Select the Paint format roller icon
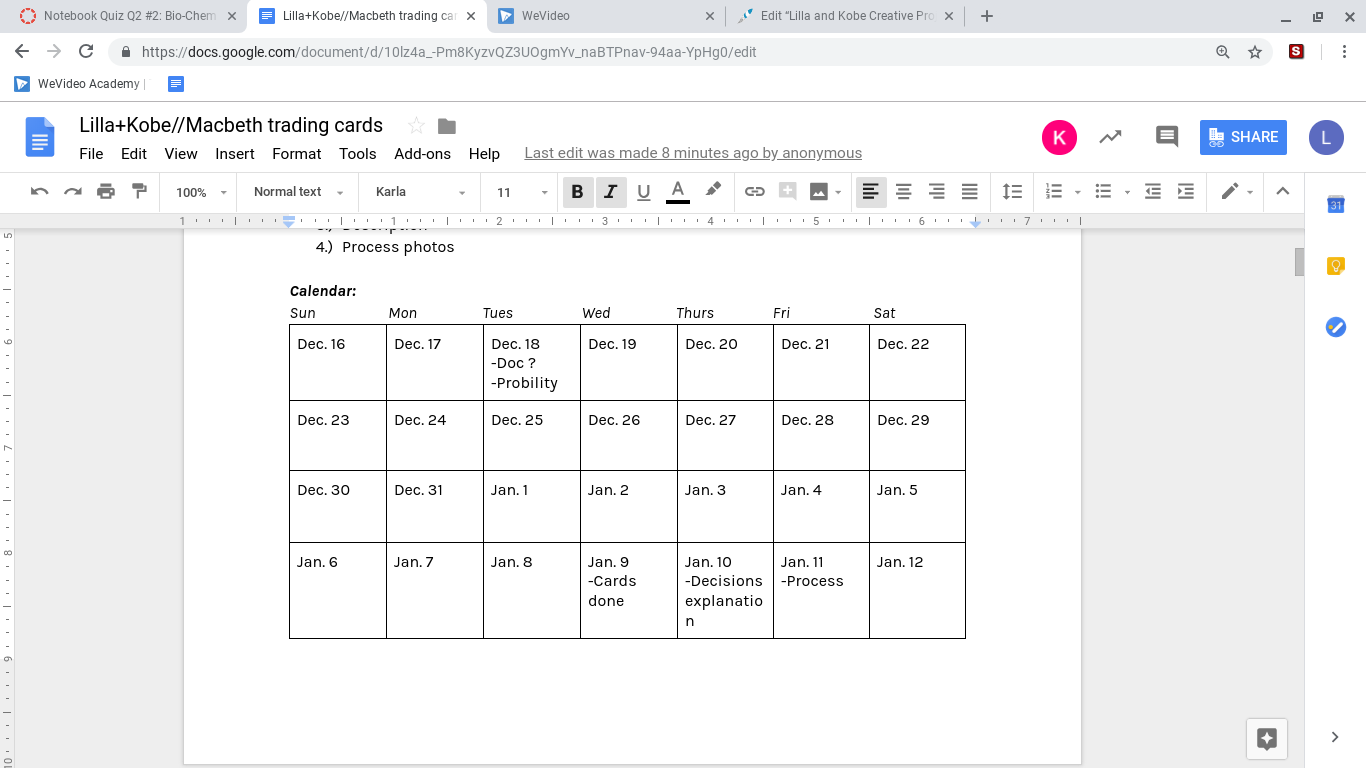1366x768 pixels. point(139,192)
